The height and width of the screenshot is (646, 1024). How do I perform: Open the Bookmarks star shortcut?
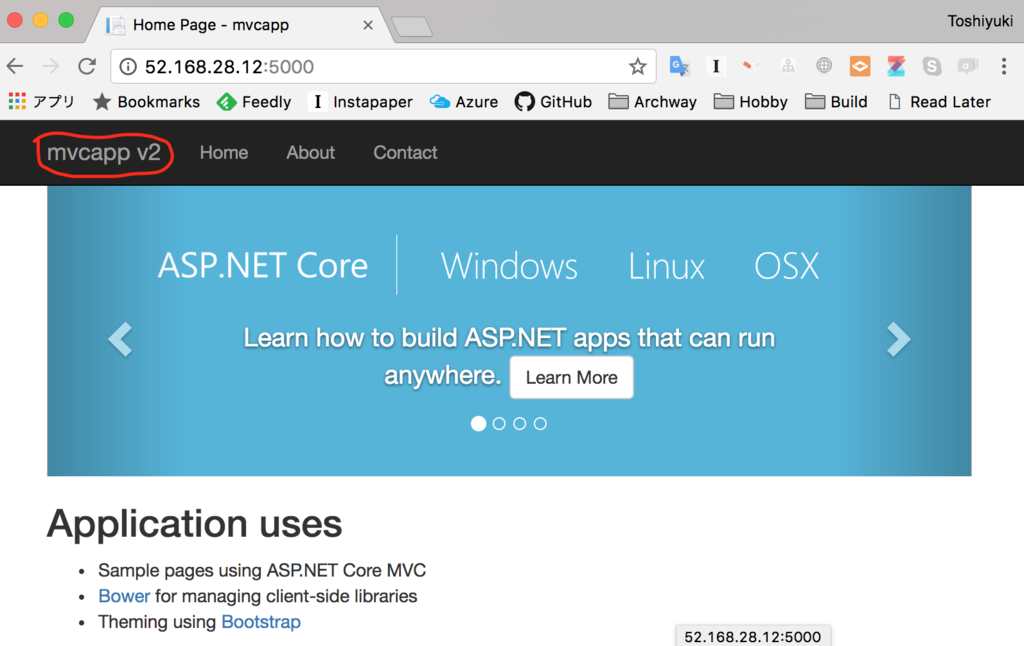[146, 102]
